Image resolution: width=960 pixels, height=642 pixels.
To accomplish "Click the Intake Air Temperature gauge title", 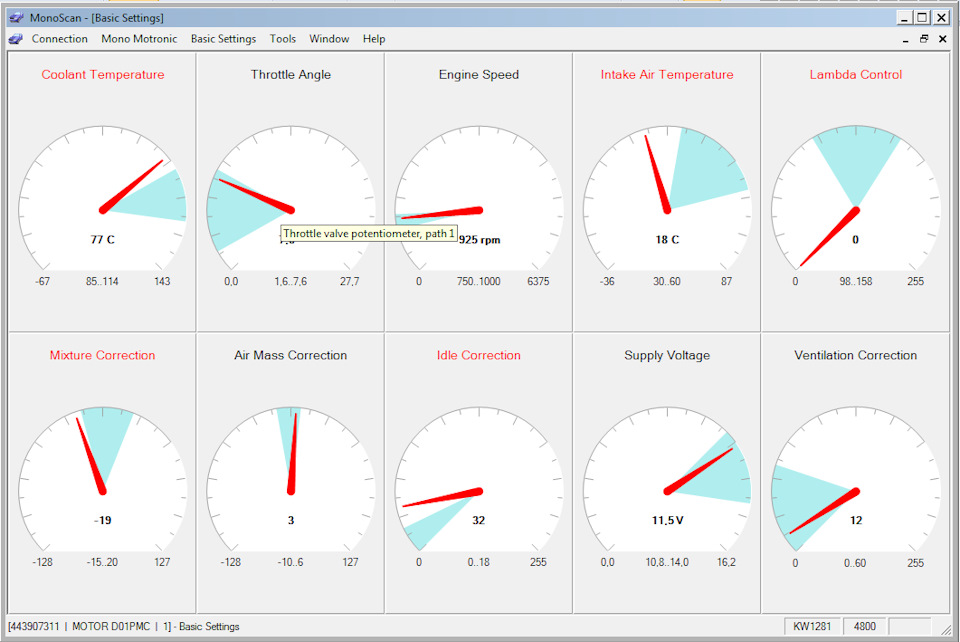I will tap(667, 75).
